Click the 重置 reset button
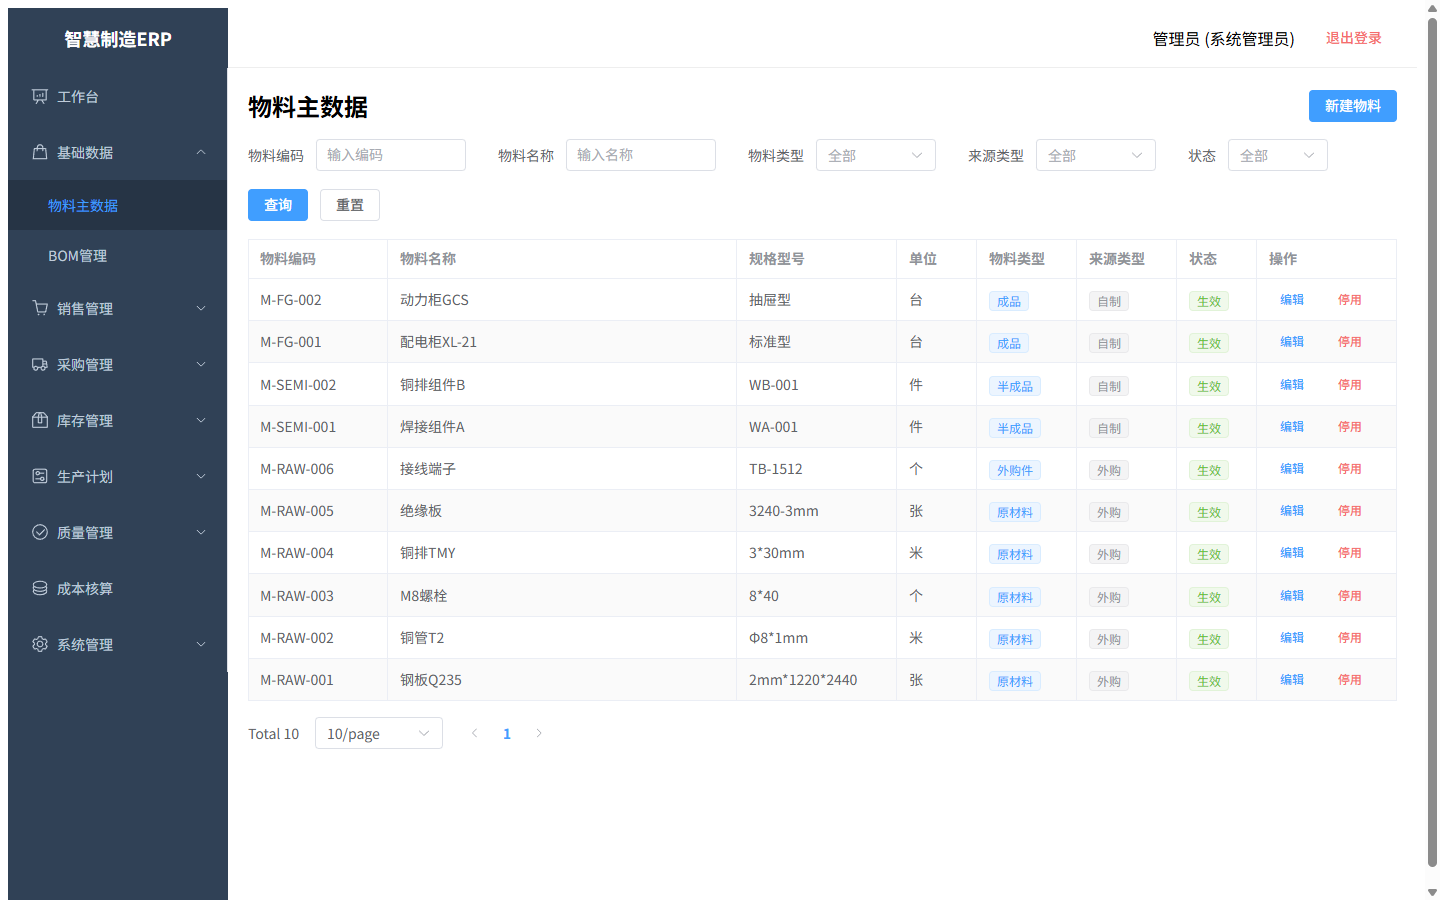The image size is (1440, 900). [x=350, y=205]
